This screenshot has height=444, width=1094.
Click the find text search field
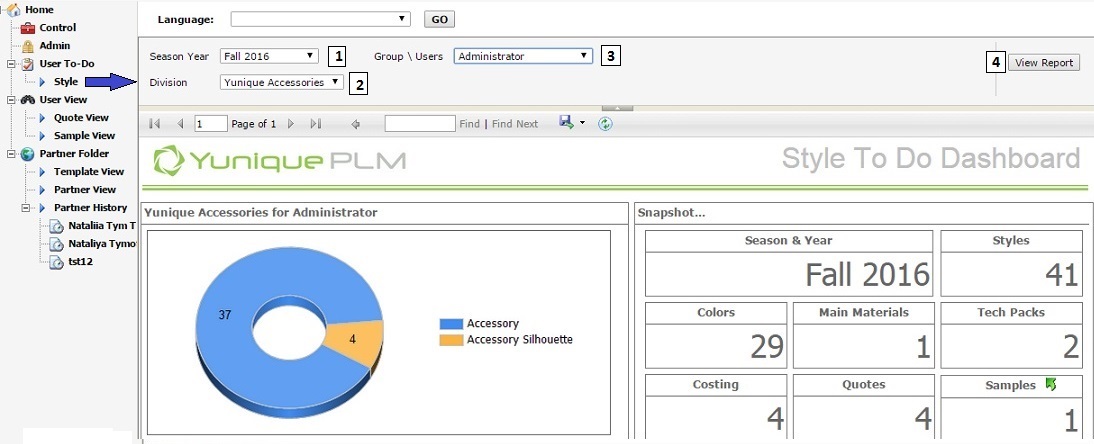click(x=420, y=124)
